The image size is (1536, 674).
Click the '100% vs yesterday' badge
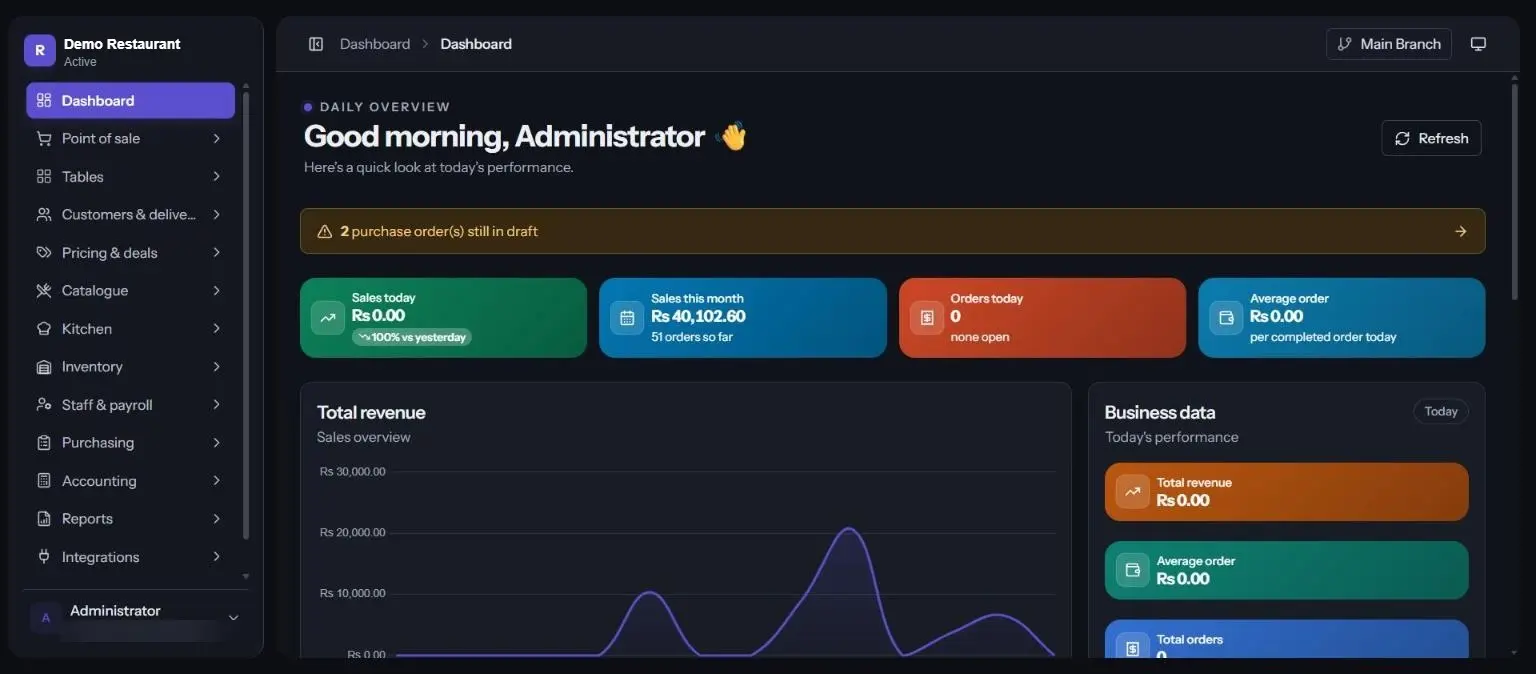click(412, 337)
